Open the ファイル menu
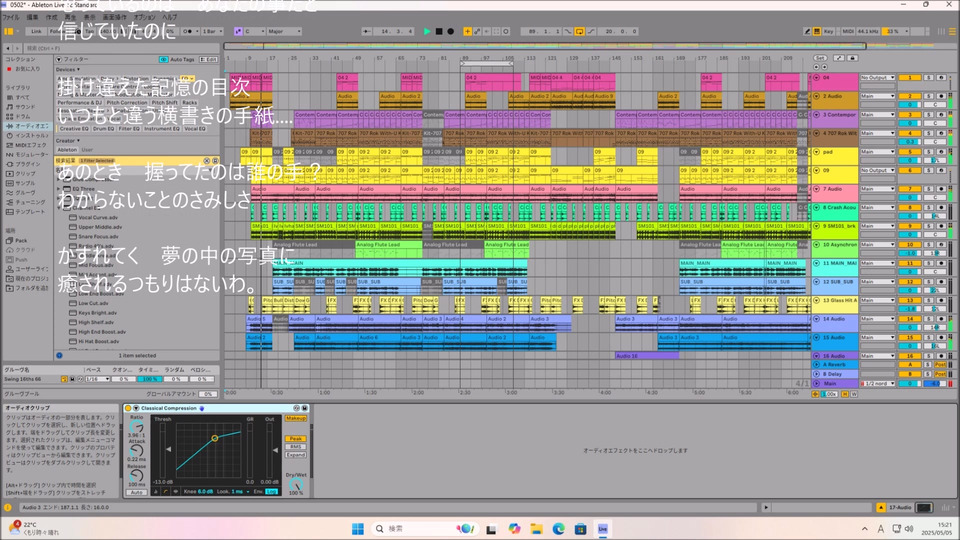960x540 pixels. (x=10, y=17)
